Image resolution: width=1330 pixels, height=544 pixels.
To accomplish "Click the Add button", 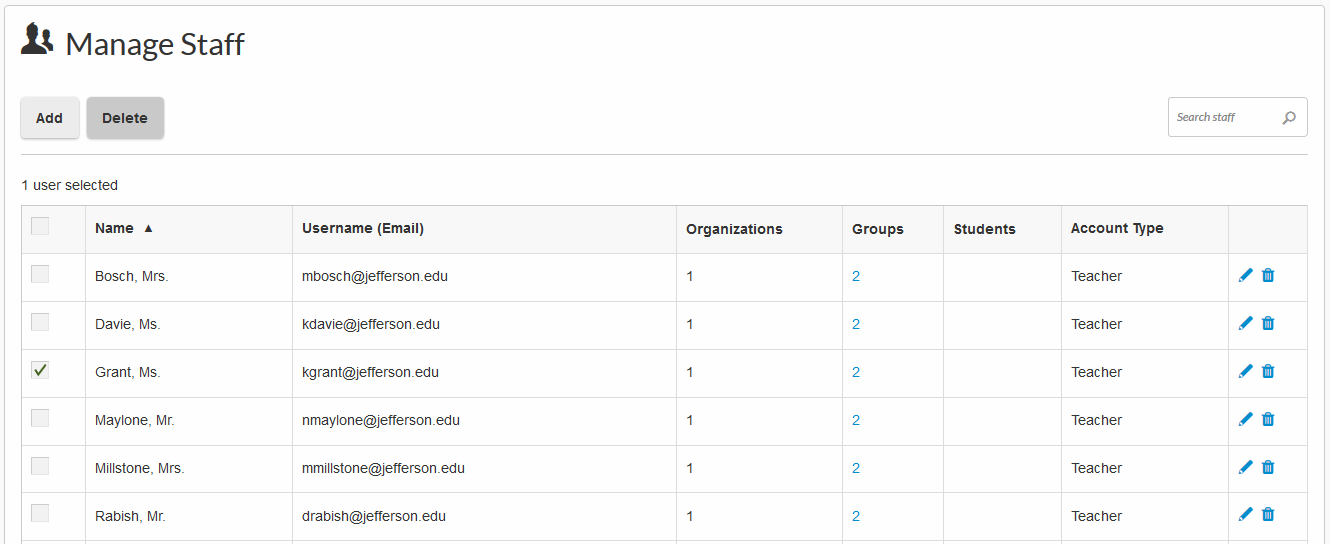I will click(x=49, y=118).
